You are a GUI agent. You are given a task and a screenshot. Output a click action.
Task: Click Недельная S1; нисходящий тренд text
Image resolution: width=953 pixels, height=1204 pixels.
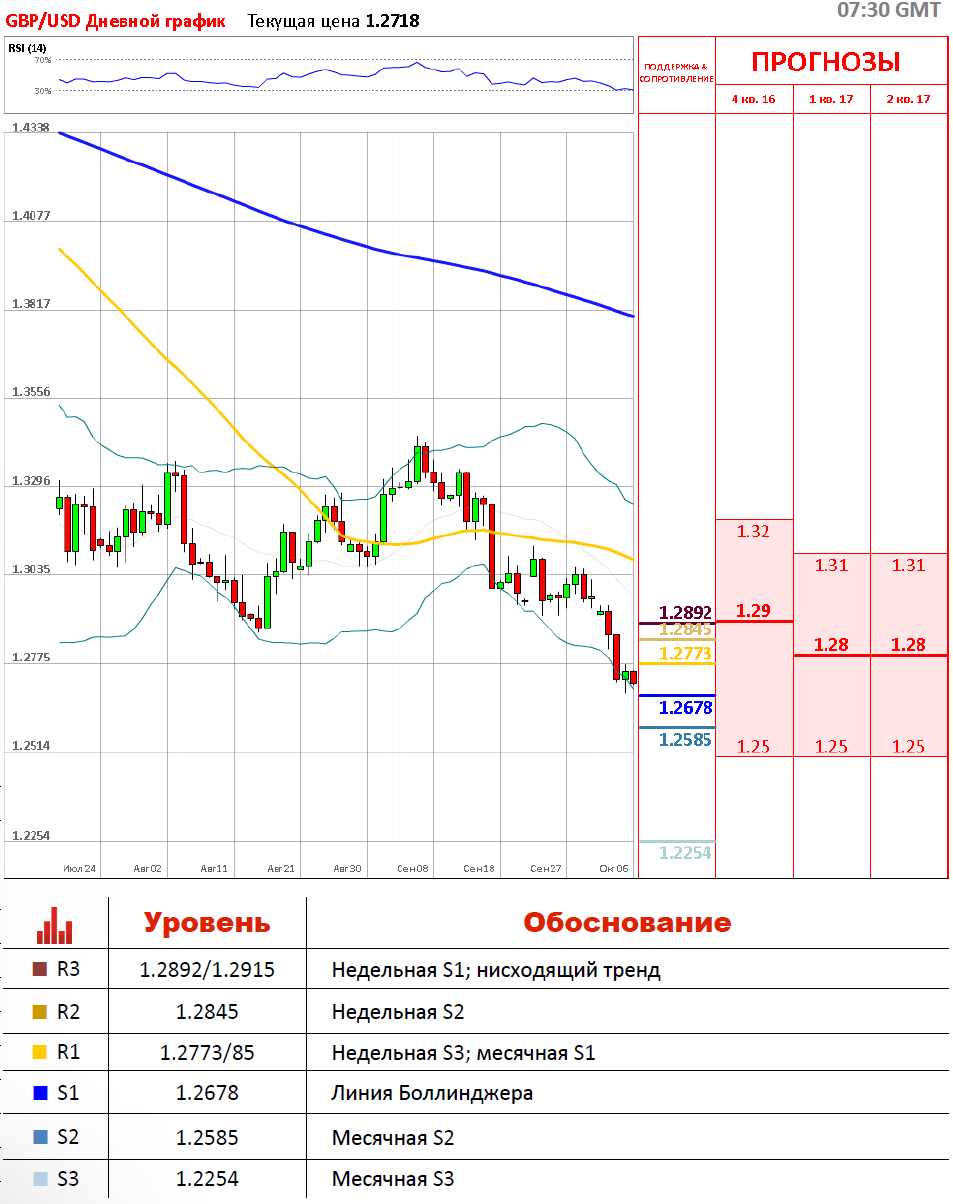(x=496, y=970)
